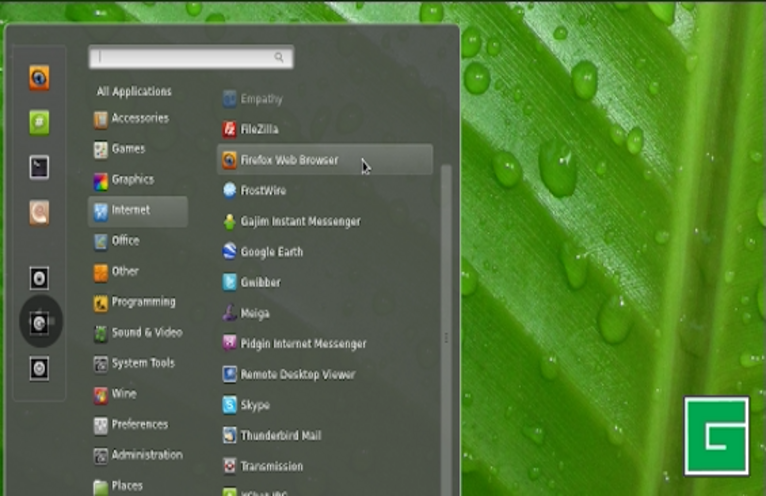Open the Transmission torrent client
This screenshot has height=496, width=766.
pos(270,466)
